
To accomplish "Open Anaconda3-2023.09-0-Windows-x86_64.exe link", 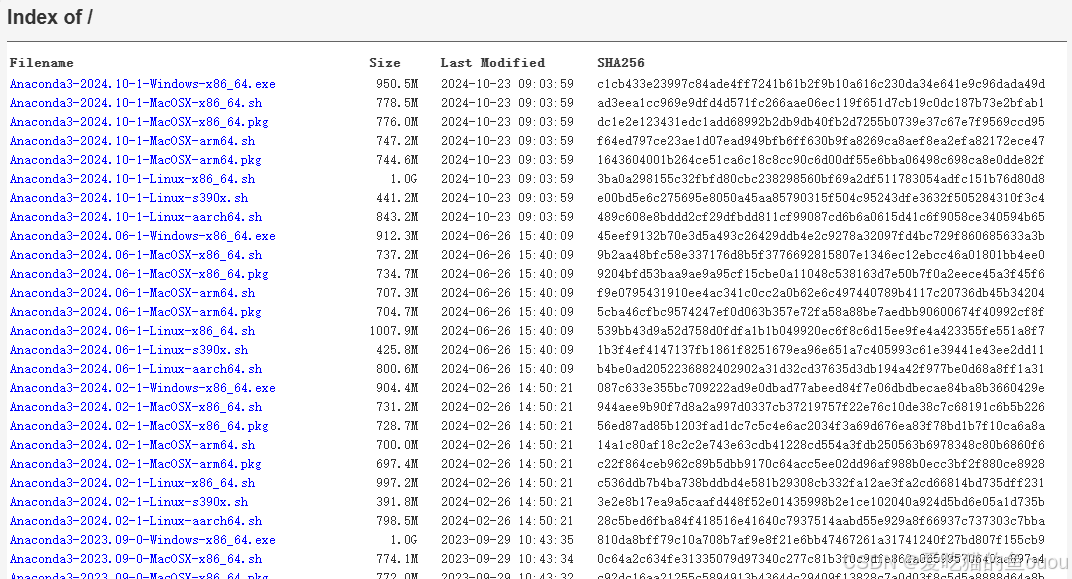I will click(142, 539).
